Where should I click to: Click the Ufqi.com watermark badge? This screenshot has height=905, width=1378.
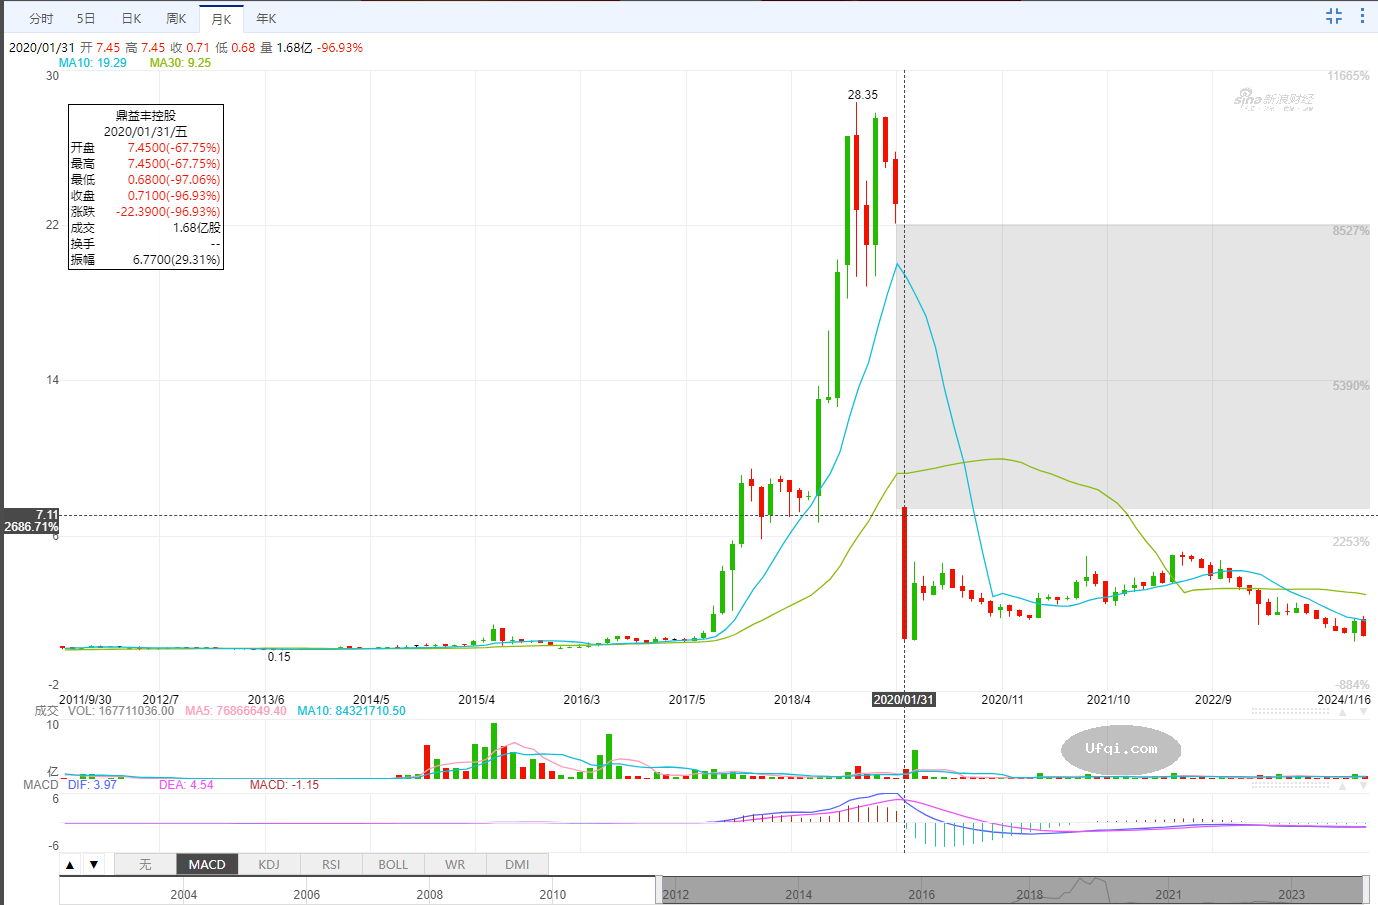pyautogui.click(x=1121, y=749)
